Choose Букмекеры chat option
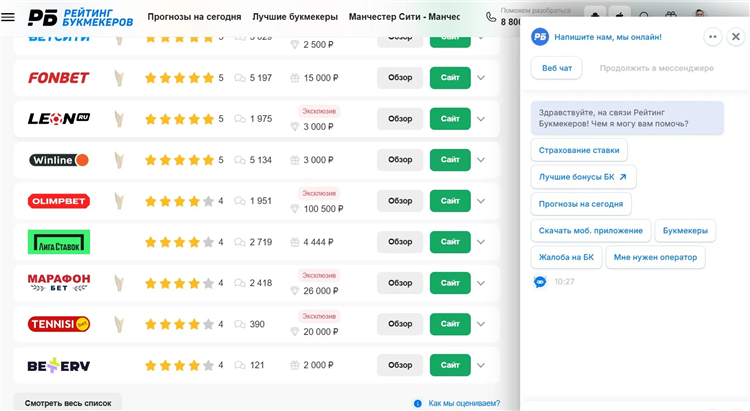This screenshot has height=411, width=750. point(685,231)
